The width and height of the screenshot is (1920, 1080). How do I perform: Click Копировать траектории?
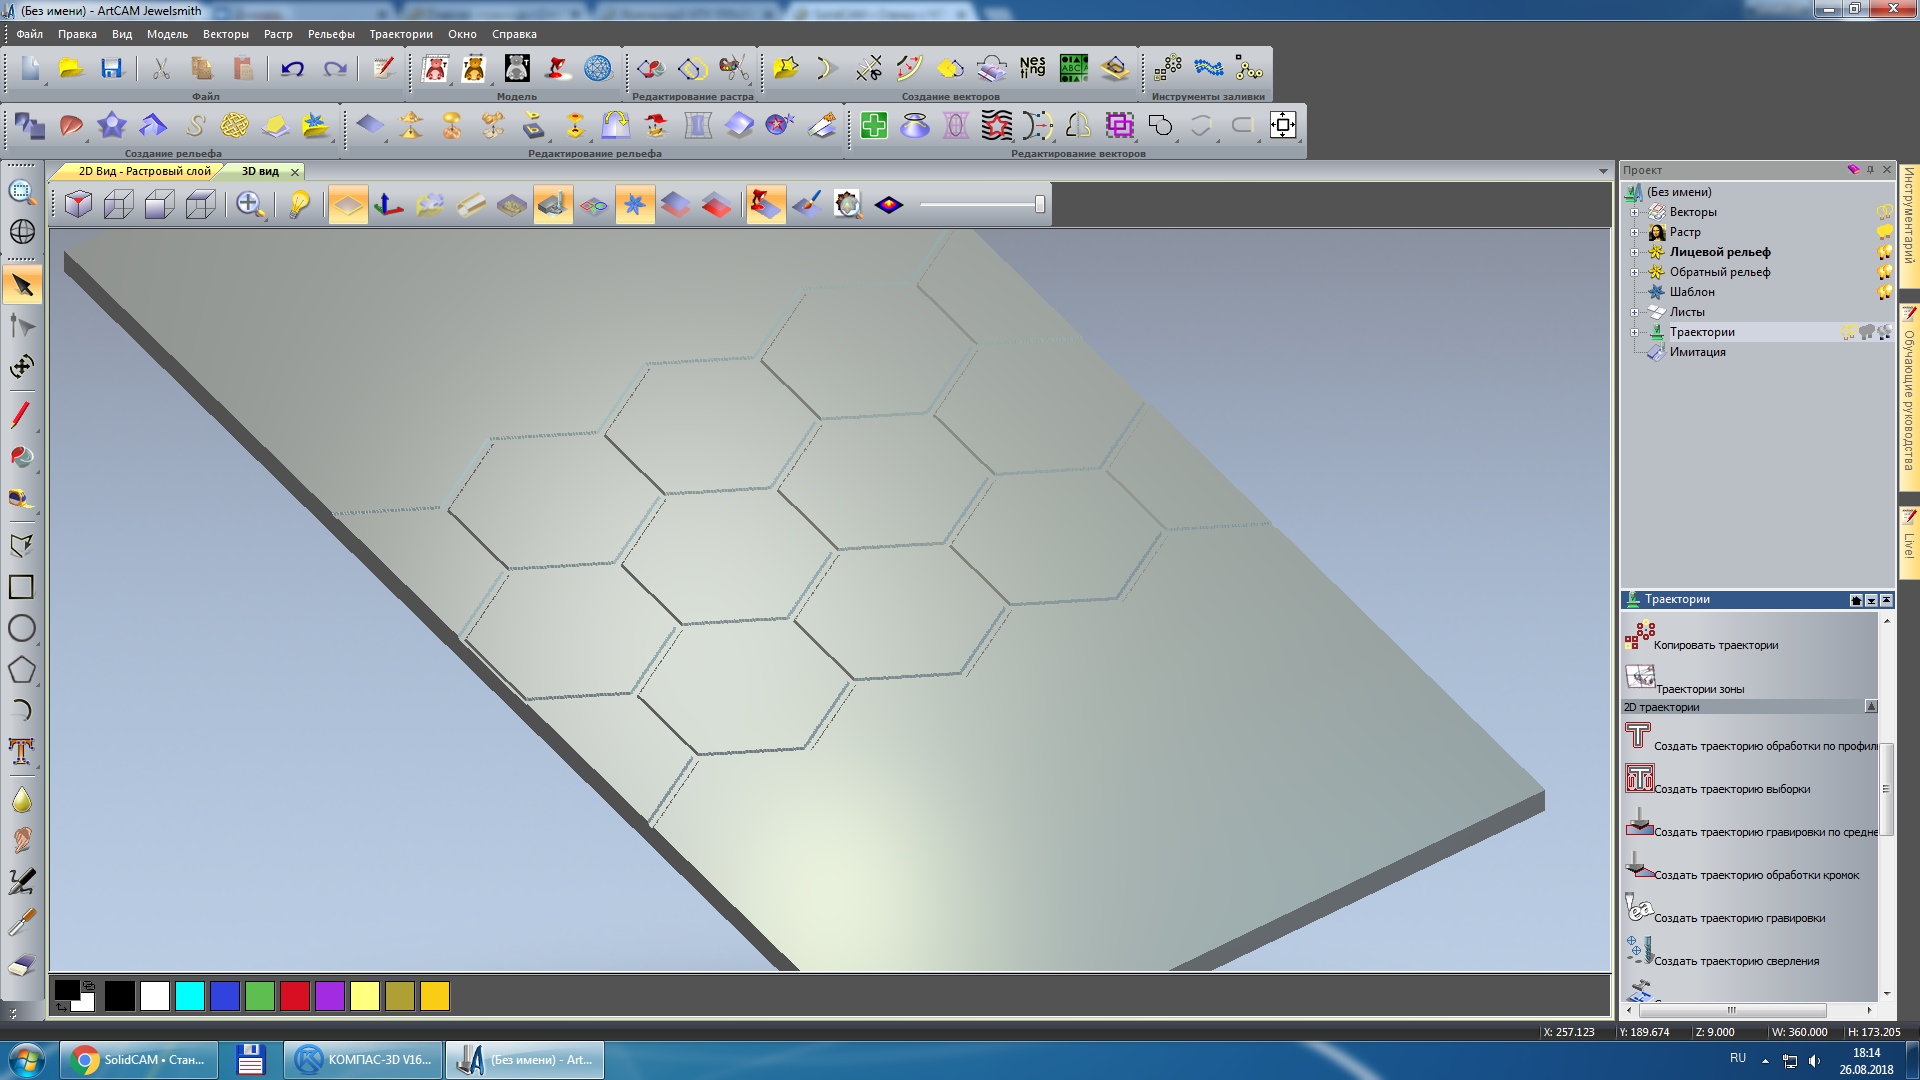point(1716,645)
